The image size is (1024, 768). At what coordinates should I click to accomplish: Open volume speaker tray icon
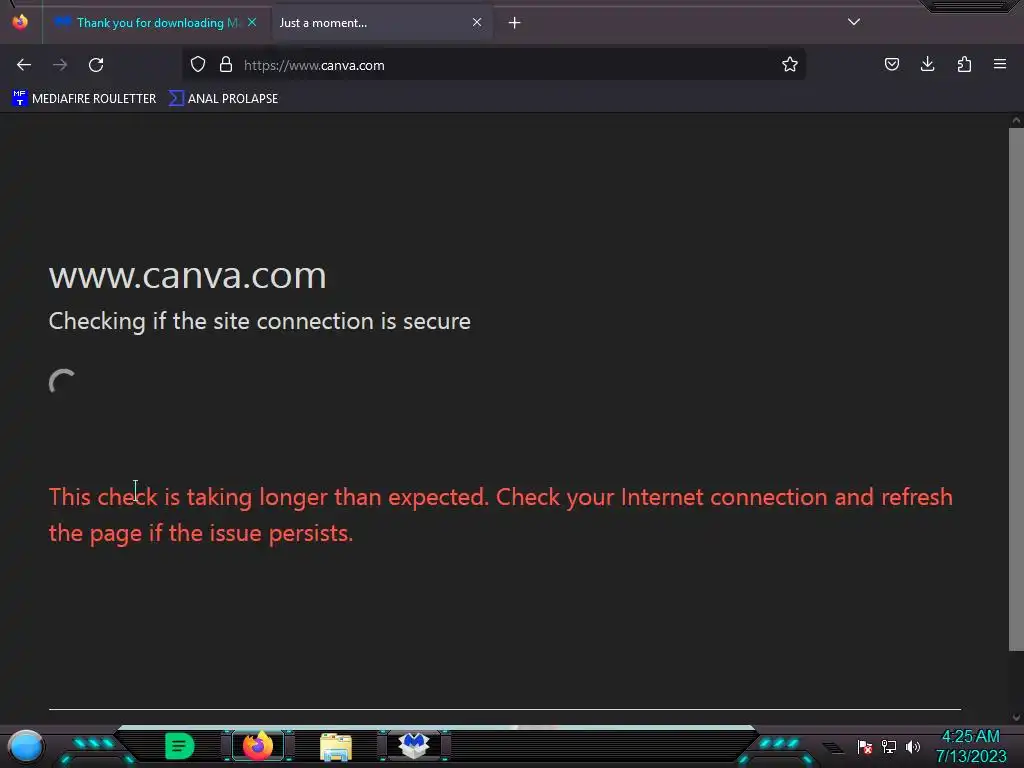[913, 746]
